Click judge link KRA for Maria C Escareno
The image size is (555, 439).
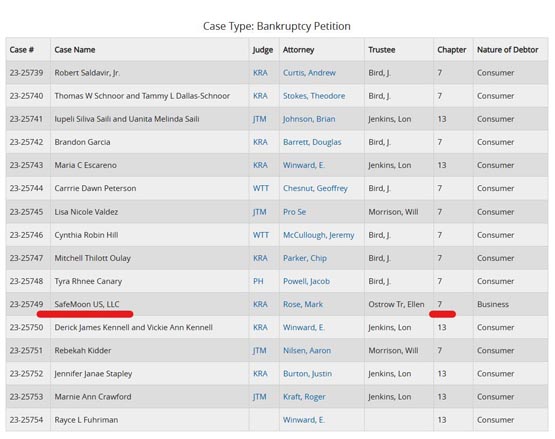(x=260, y=165)
